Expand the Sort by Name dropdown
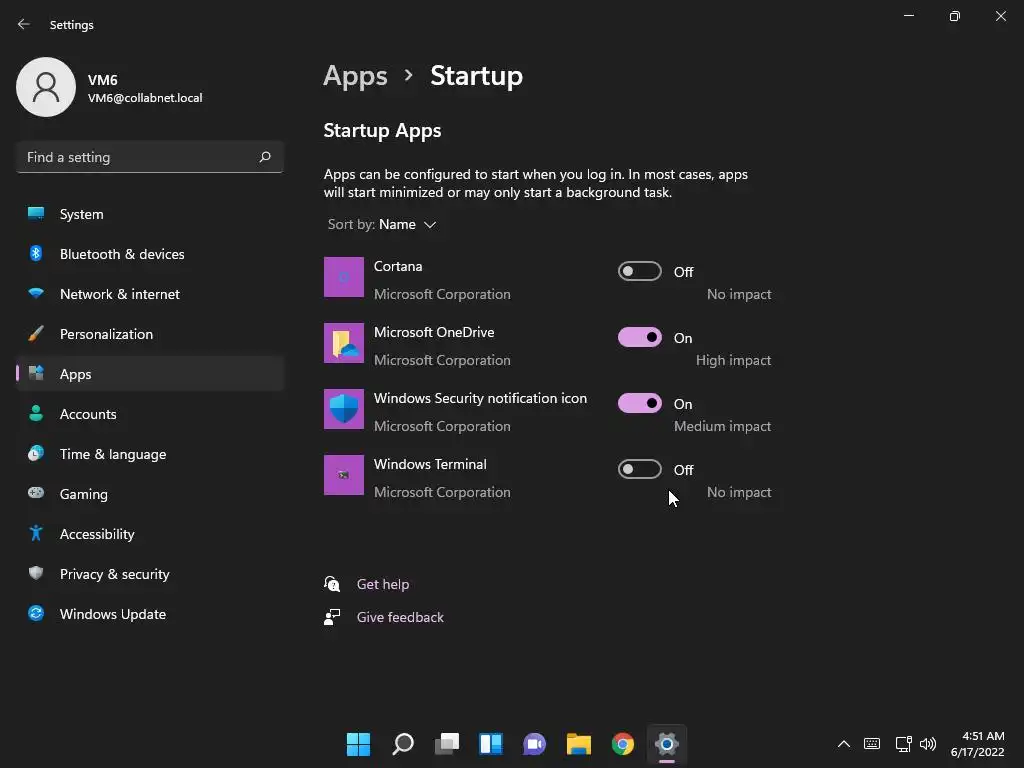This screenshot has width=1024, height=768. click(382, 224)
